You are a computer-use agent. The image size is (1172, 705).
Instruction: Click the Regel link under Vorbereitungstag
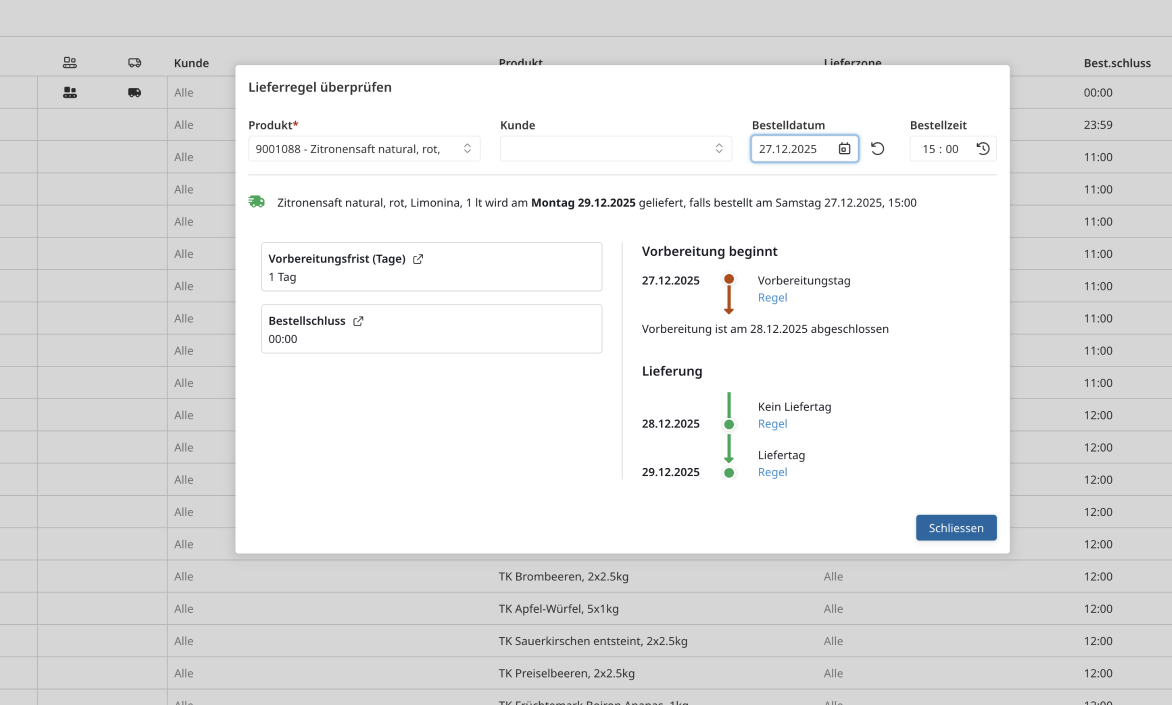(772, 297)
